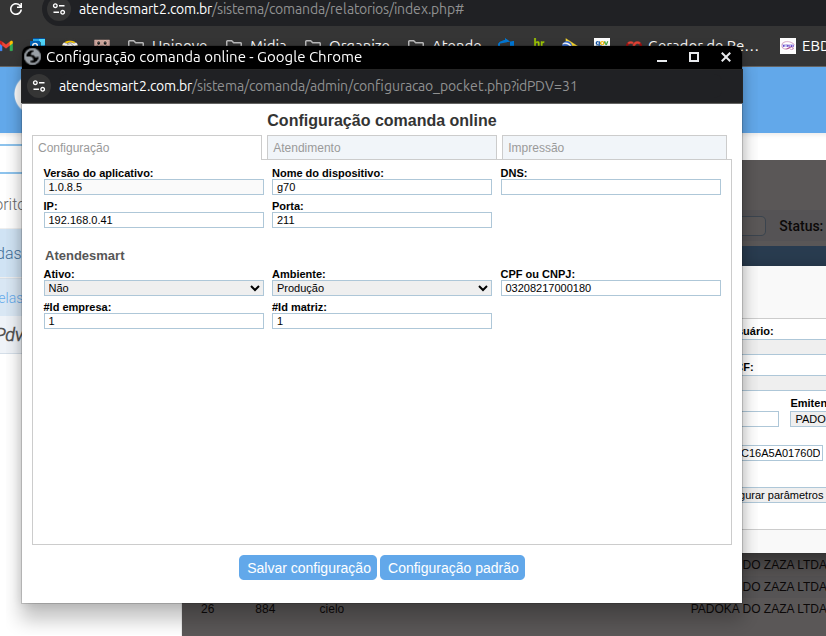Screen dimensions: 826x636
Task: Click the Porta field with 211
Action: [x=382, y=220]
